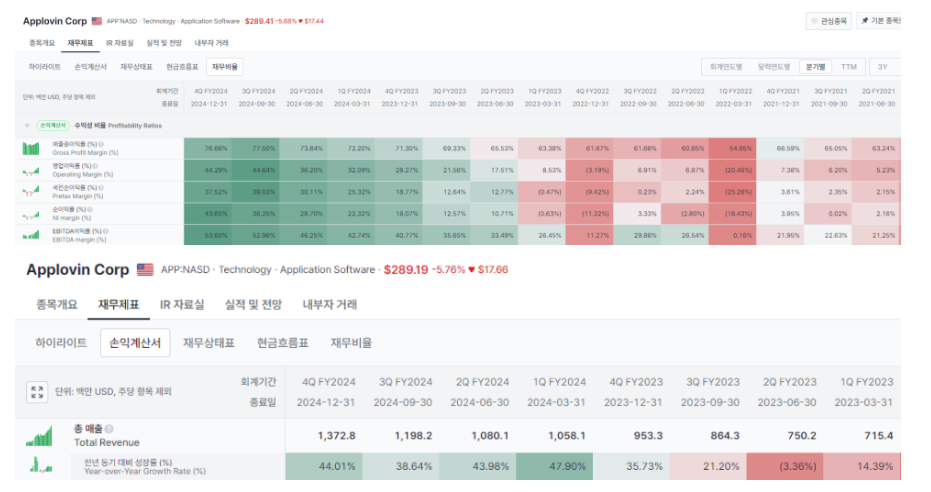Viewport: 931px width, 492px height.
Task: Click the pinned 기본 종목 button
Action: click(880, 21)
